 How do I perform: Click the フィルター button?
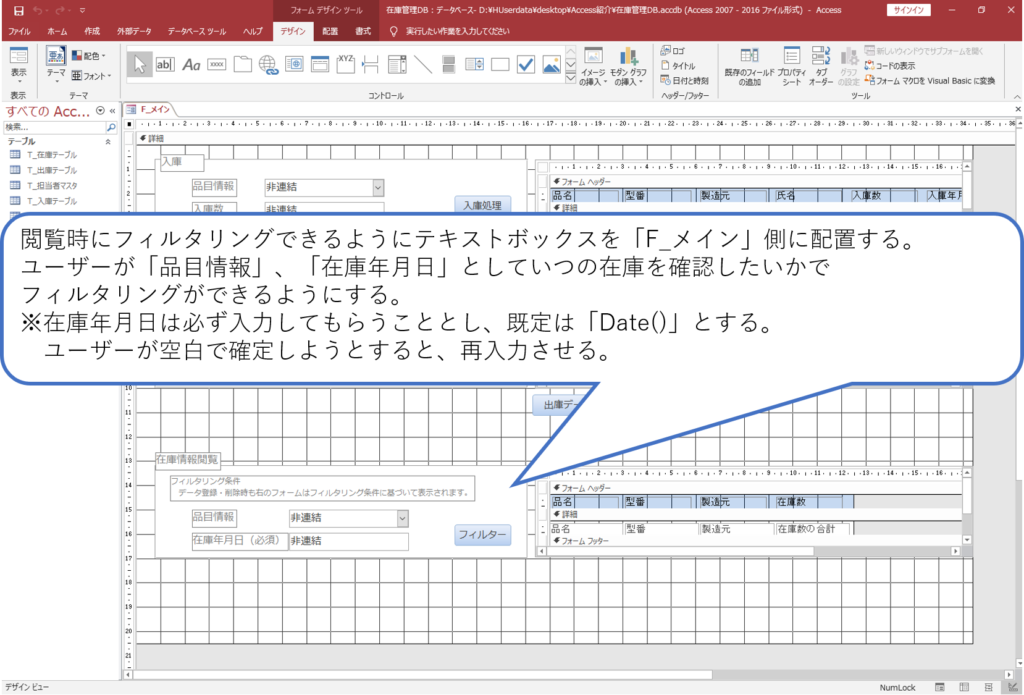(x=482, y=535)
